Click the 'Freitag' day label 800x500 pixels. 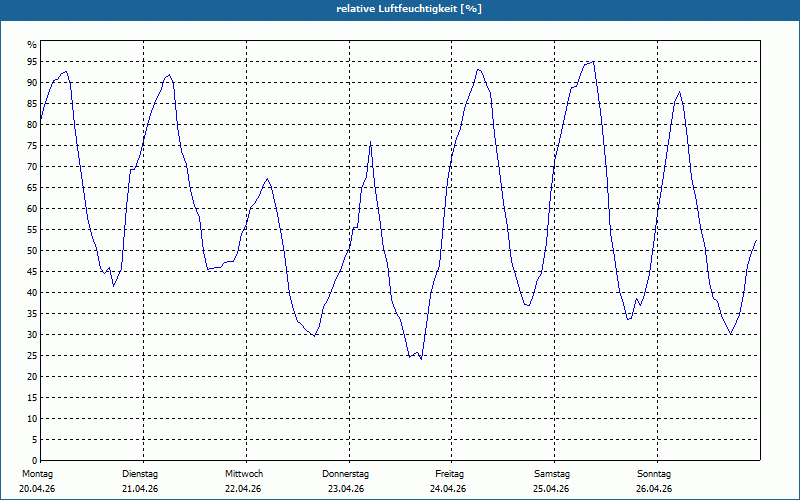(449, 474)
